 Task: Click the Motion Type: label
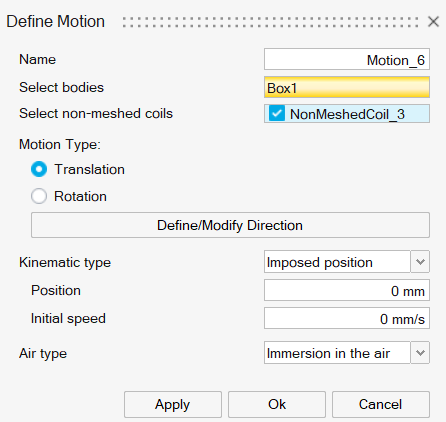pos(60,144)
